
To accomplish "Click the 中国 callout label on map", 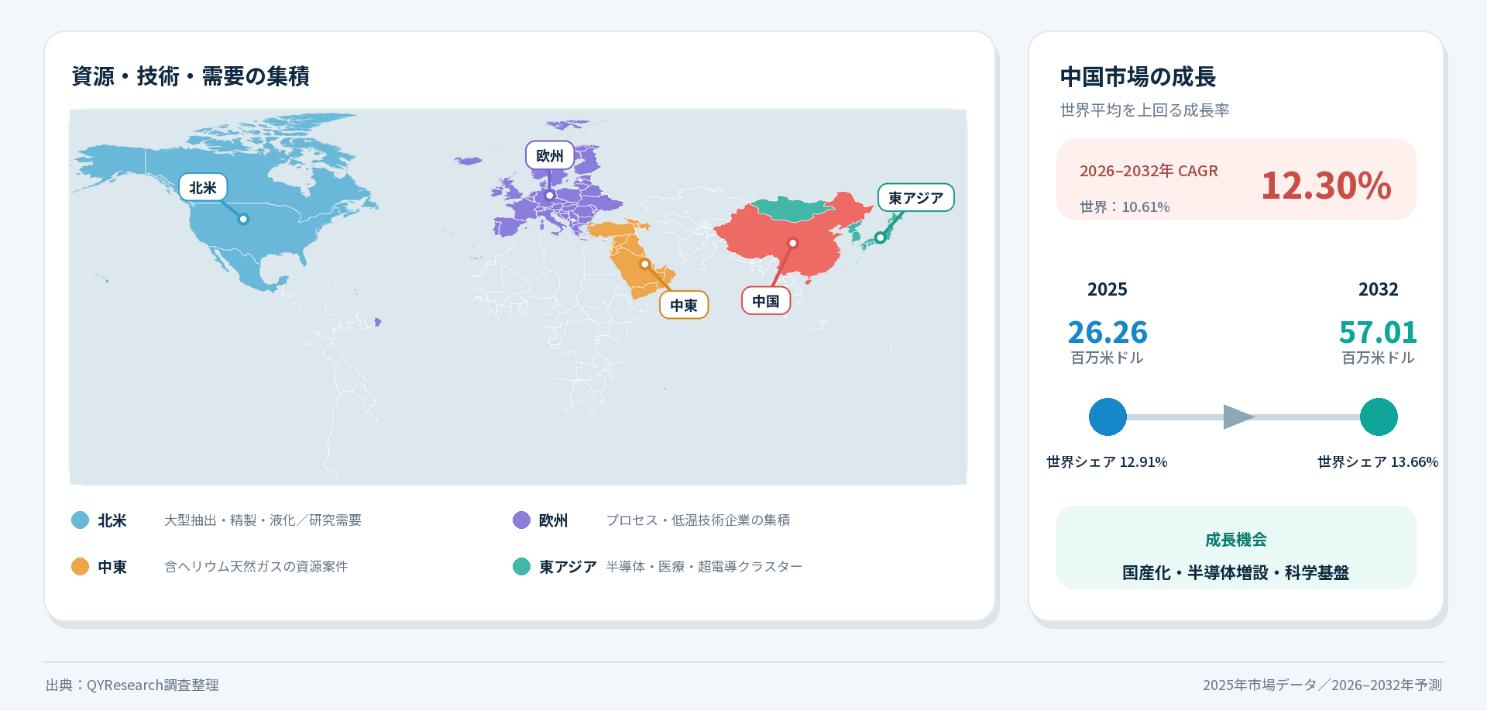I will pos(766,300).
